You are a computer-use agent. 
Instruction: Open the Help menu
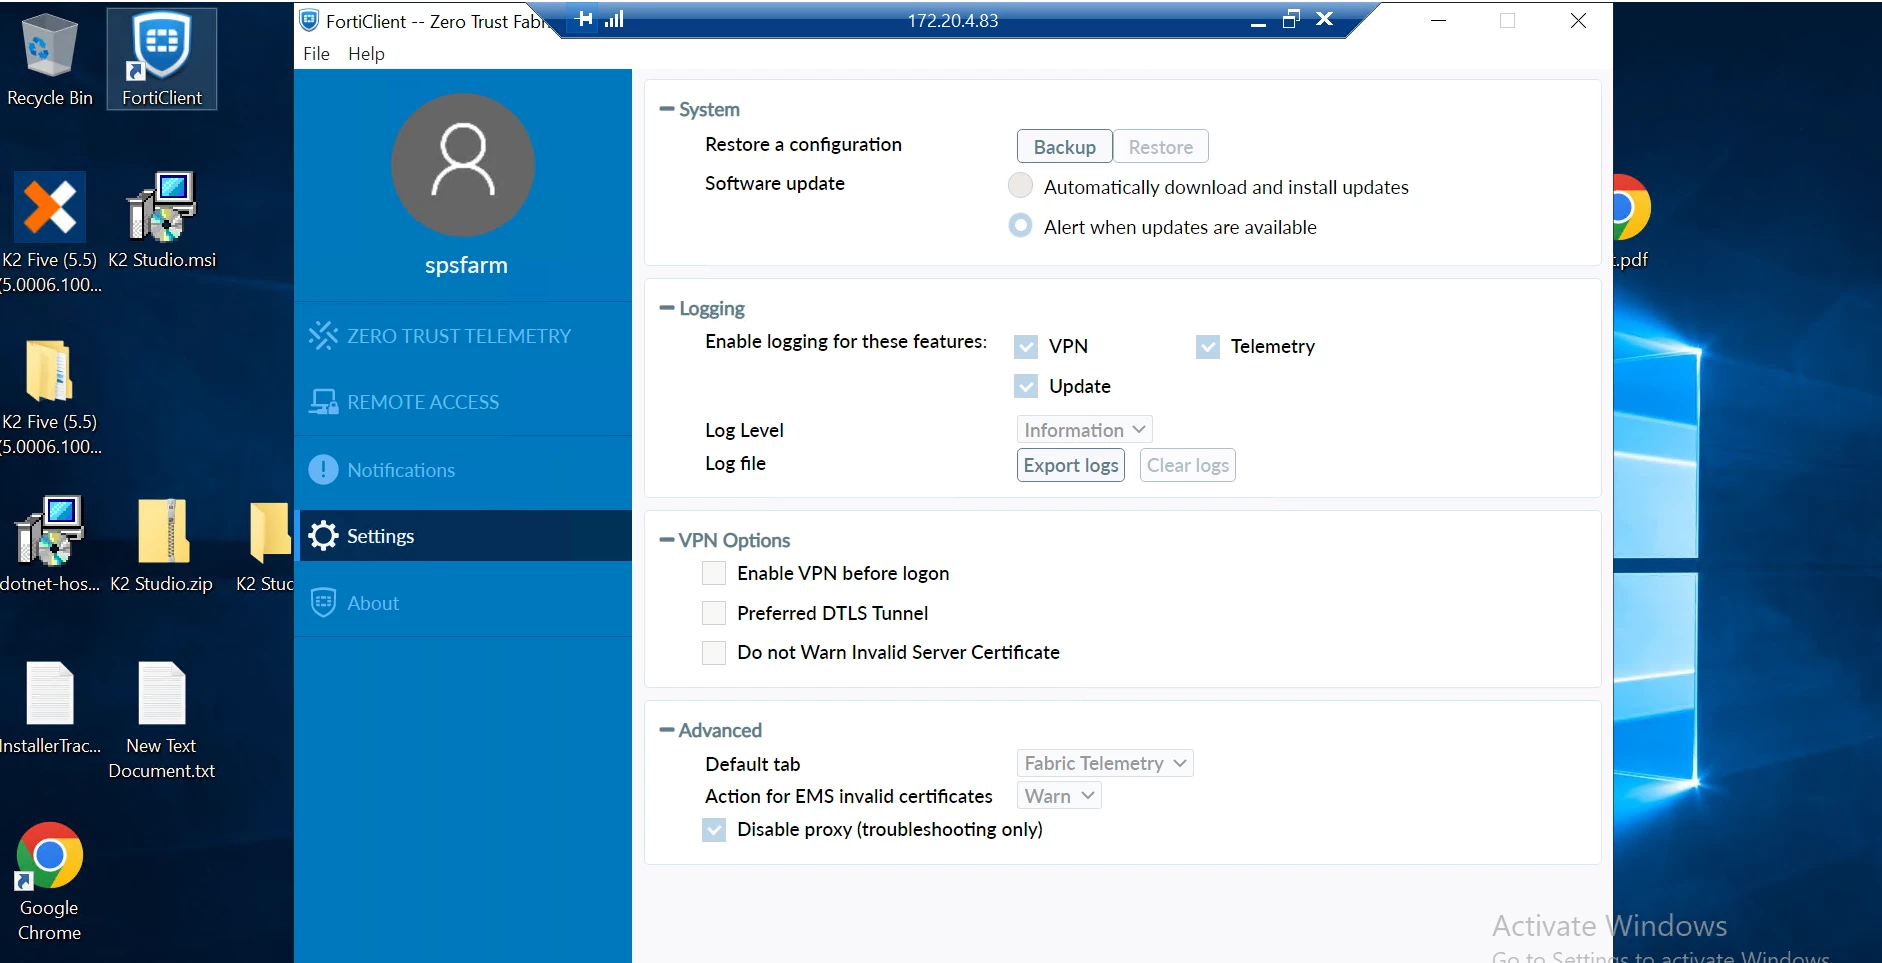(x=366, y=54)
